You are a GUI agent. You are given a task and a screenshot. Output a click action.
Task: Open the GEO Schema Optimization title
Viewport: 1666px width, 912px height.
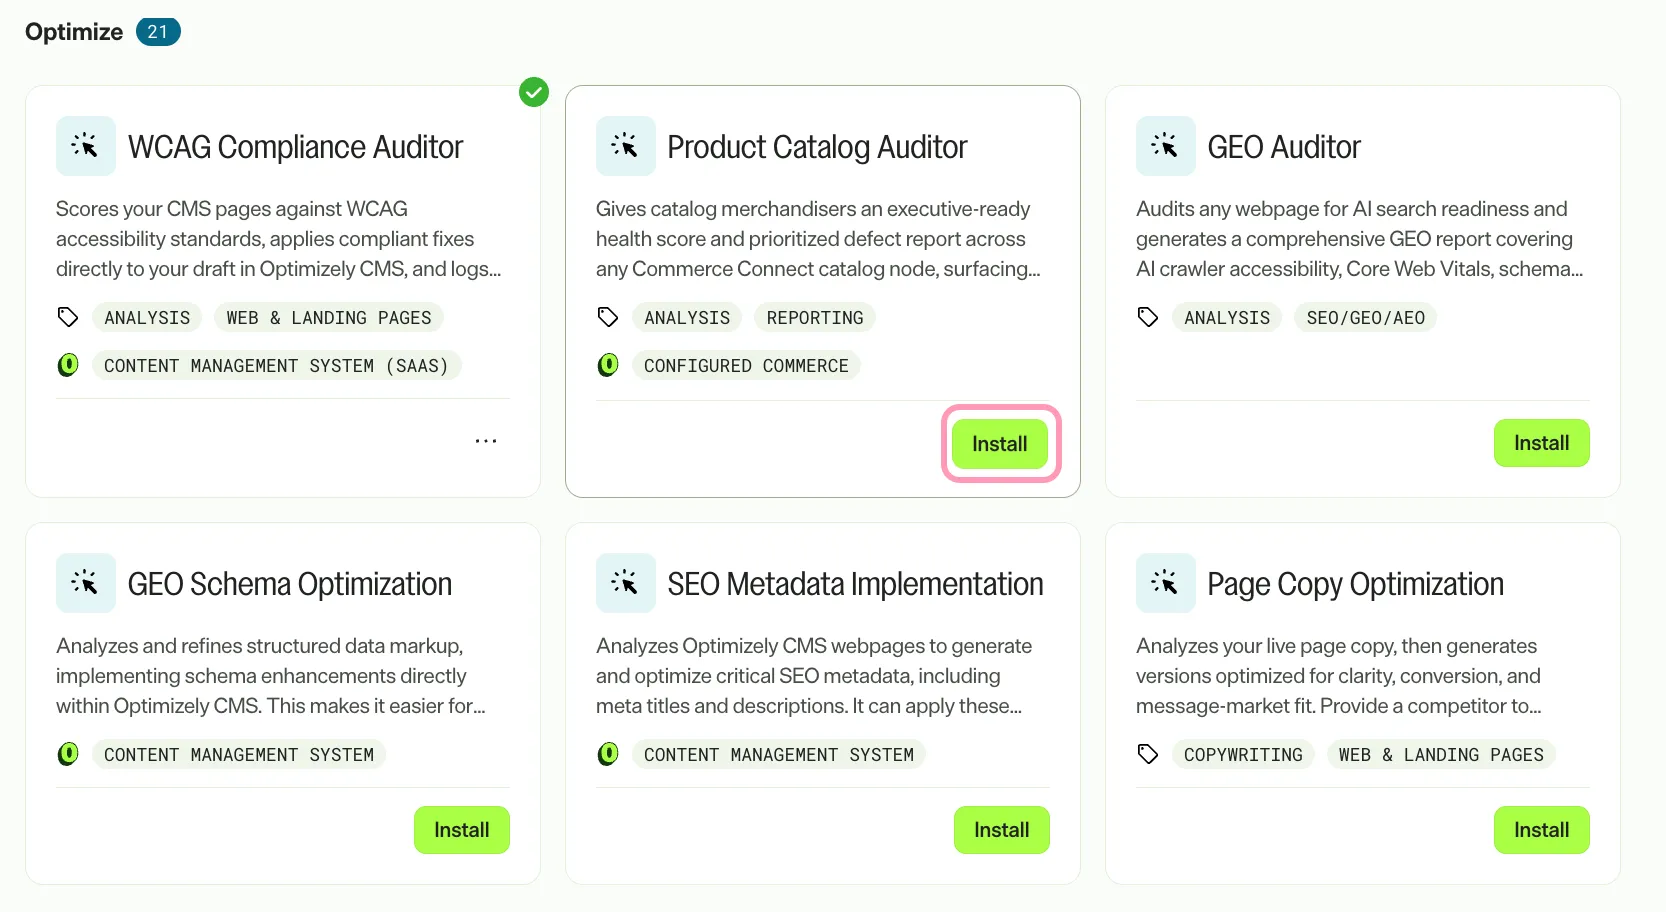pos(290,584)
